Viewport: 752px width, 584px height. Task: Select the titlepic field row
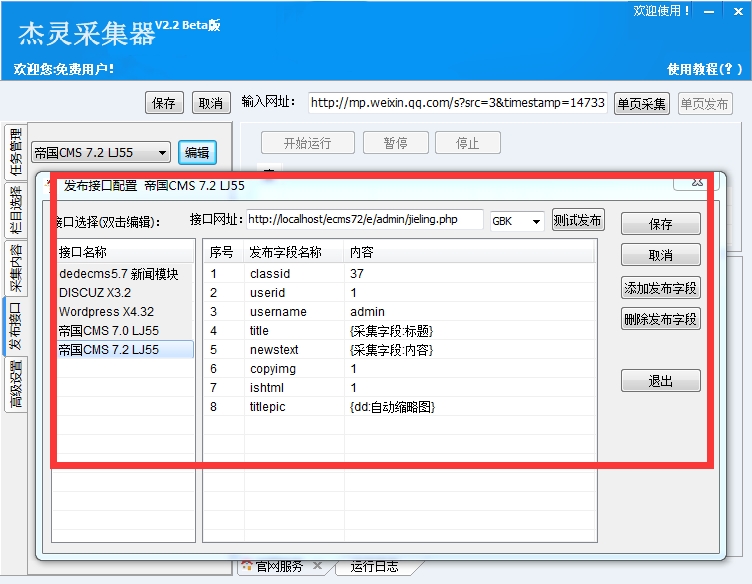pyautogui.click(x=400, y=407)
